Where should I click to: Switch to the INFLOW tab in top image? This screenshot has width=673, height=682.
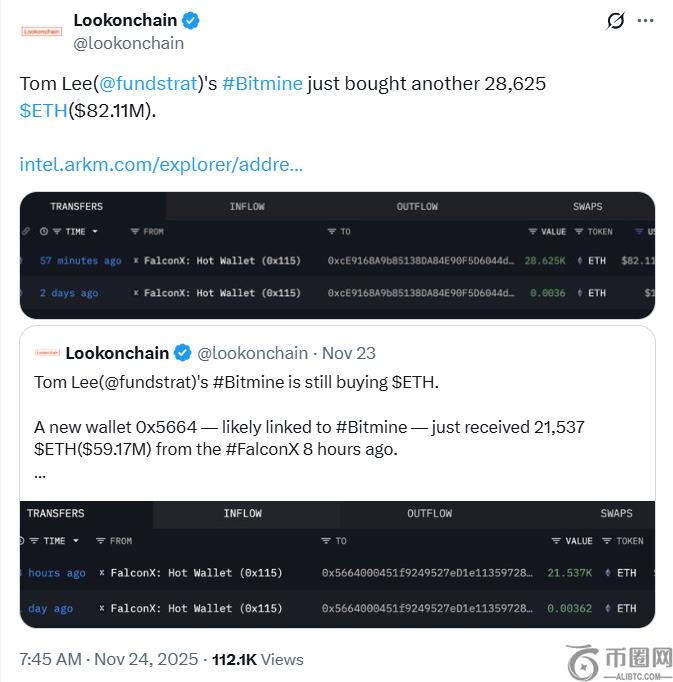247,207
